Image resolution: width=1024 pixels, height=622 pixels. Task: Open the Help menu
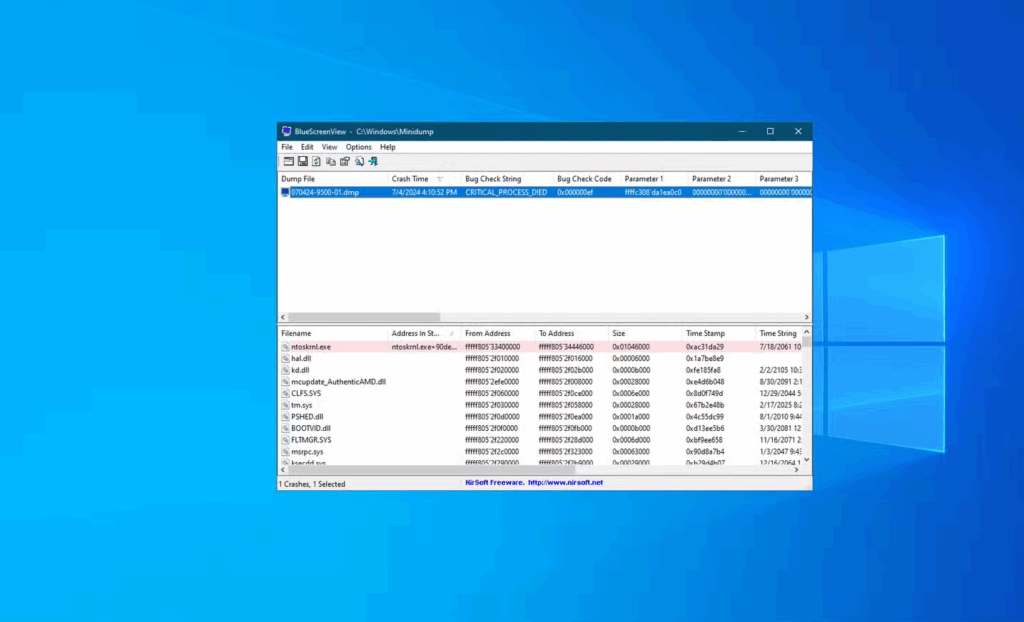coord(388,147)
